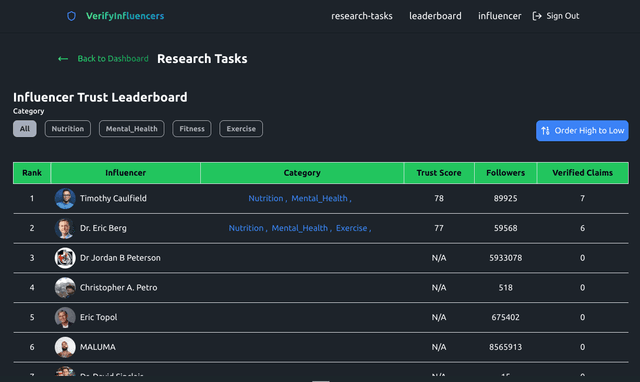The height and width of the screenshot is (382, 640).
Task: Go to the leaderboard nav item
Action: [x=435, y=16]
